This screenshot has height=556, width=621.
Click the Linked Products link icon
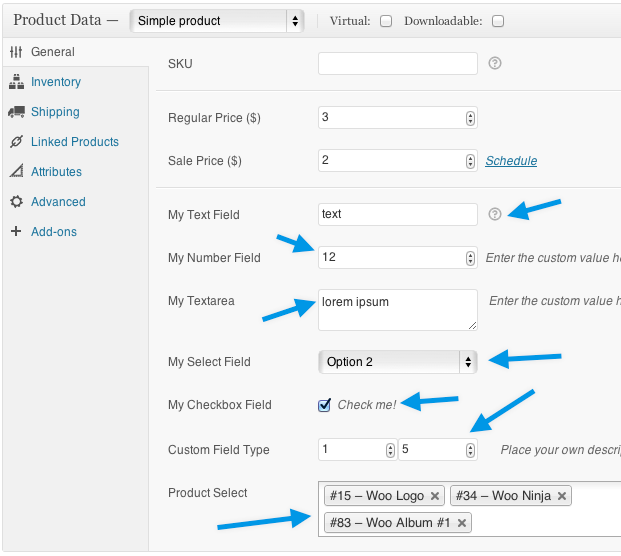pyautogui.click(x=16, y=141)
